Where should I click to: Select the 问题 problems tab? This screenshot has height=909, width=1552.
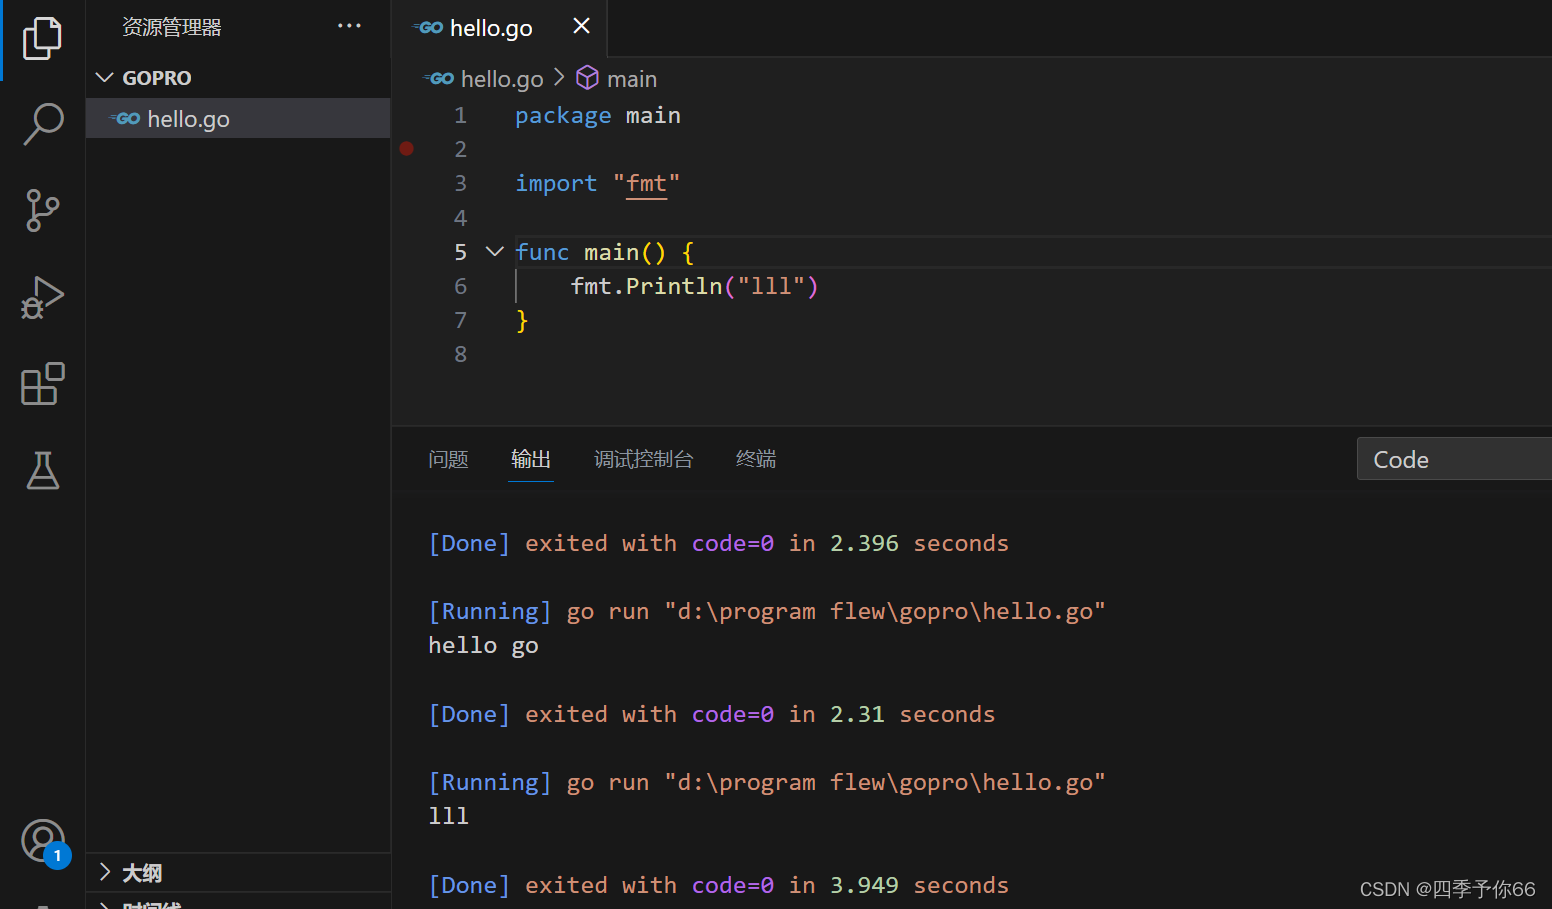tap(448, 458)
